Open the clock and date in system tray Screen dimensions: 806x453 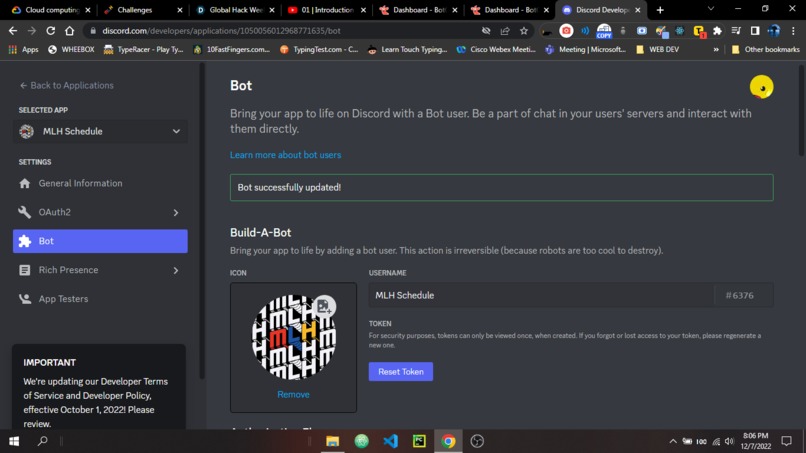click(756, 441)
